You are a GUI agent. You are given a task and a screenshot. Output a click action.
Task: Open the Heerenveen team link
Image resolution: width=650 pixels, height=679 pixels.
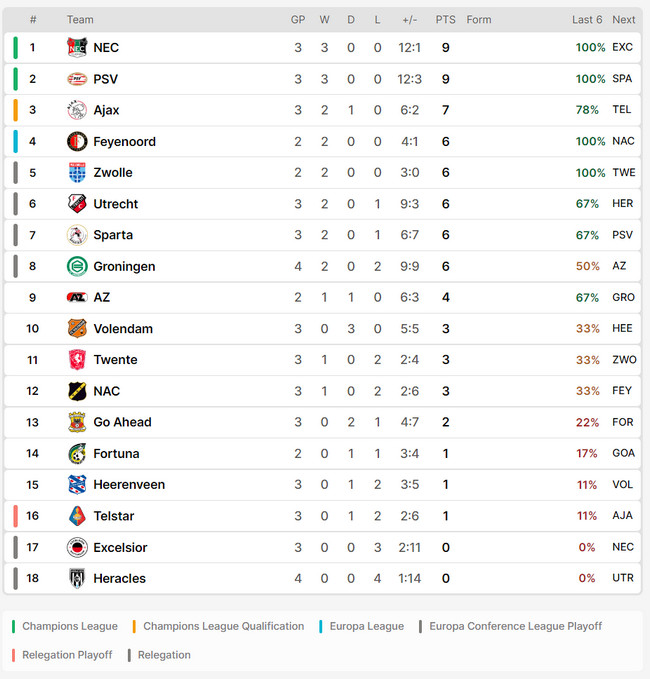coord(129,485)
